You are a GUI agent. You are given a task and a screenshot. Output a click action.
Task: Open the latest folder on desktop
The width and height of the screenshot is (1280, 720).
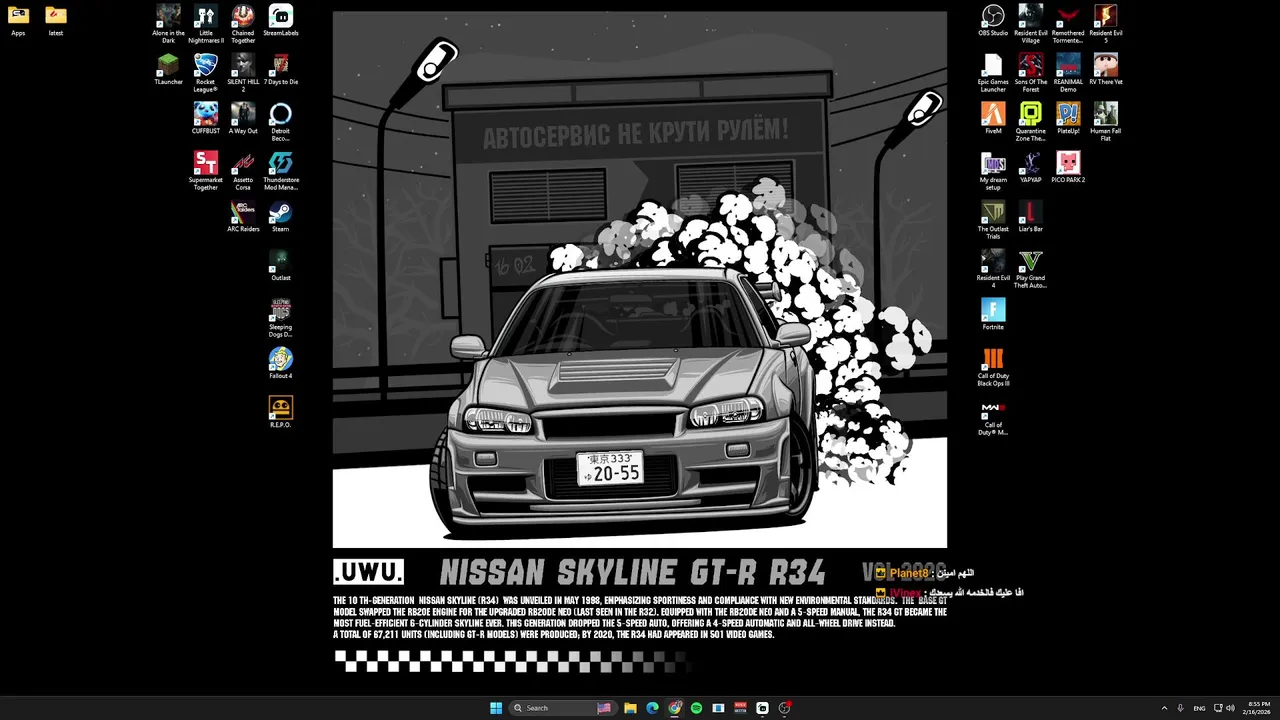pos(56,21)
